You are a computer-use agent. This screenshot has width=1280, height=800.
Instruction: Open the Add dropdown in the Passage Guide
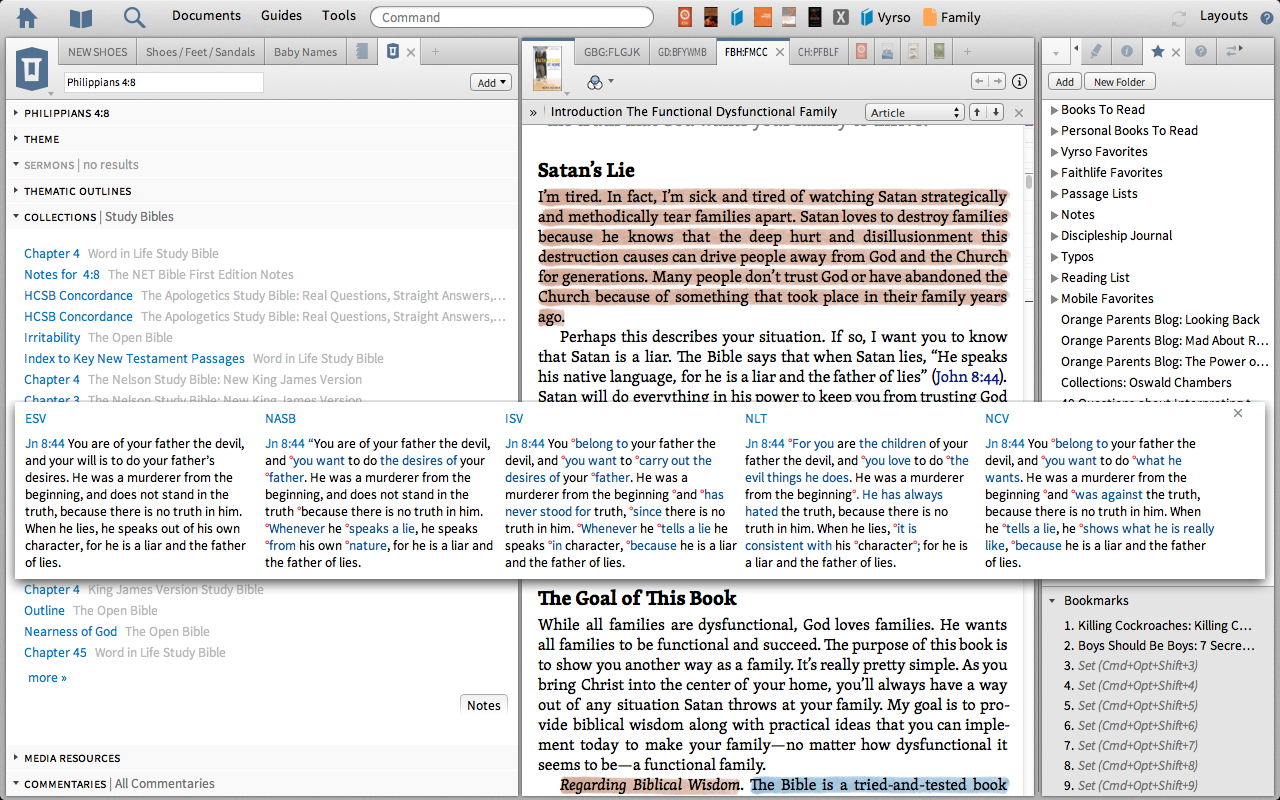pyautogui.click(x=491, y=83)
